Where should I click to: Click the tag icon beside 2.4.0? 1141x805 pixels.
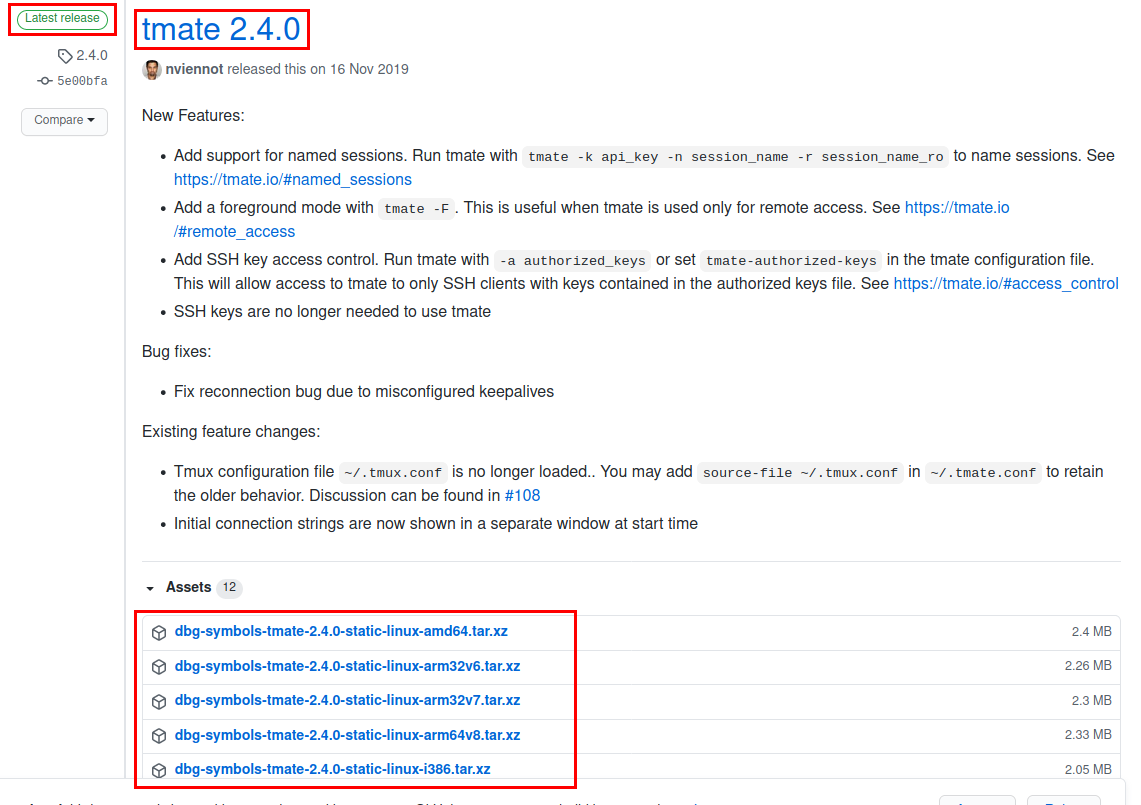[65, 56]
